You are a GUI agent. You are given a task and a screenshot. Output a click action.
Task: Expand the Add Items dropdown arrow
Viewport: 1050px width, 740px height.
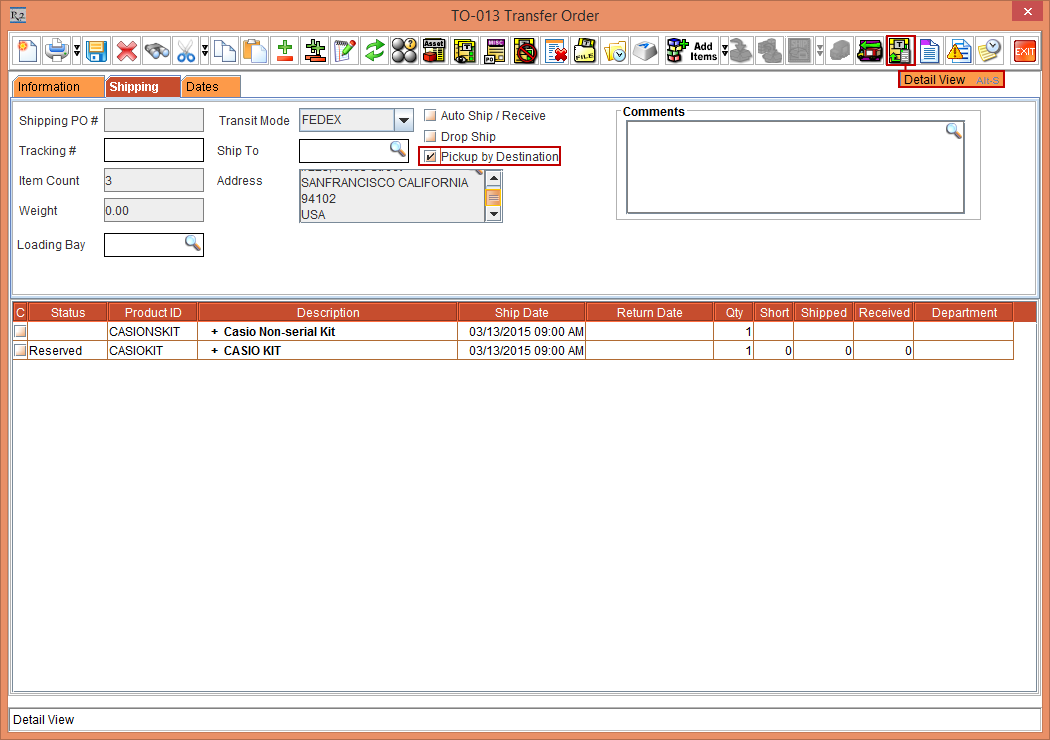[x=724, y=51]
